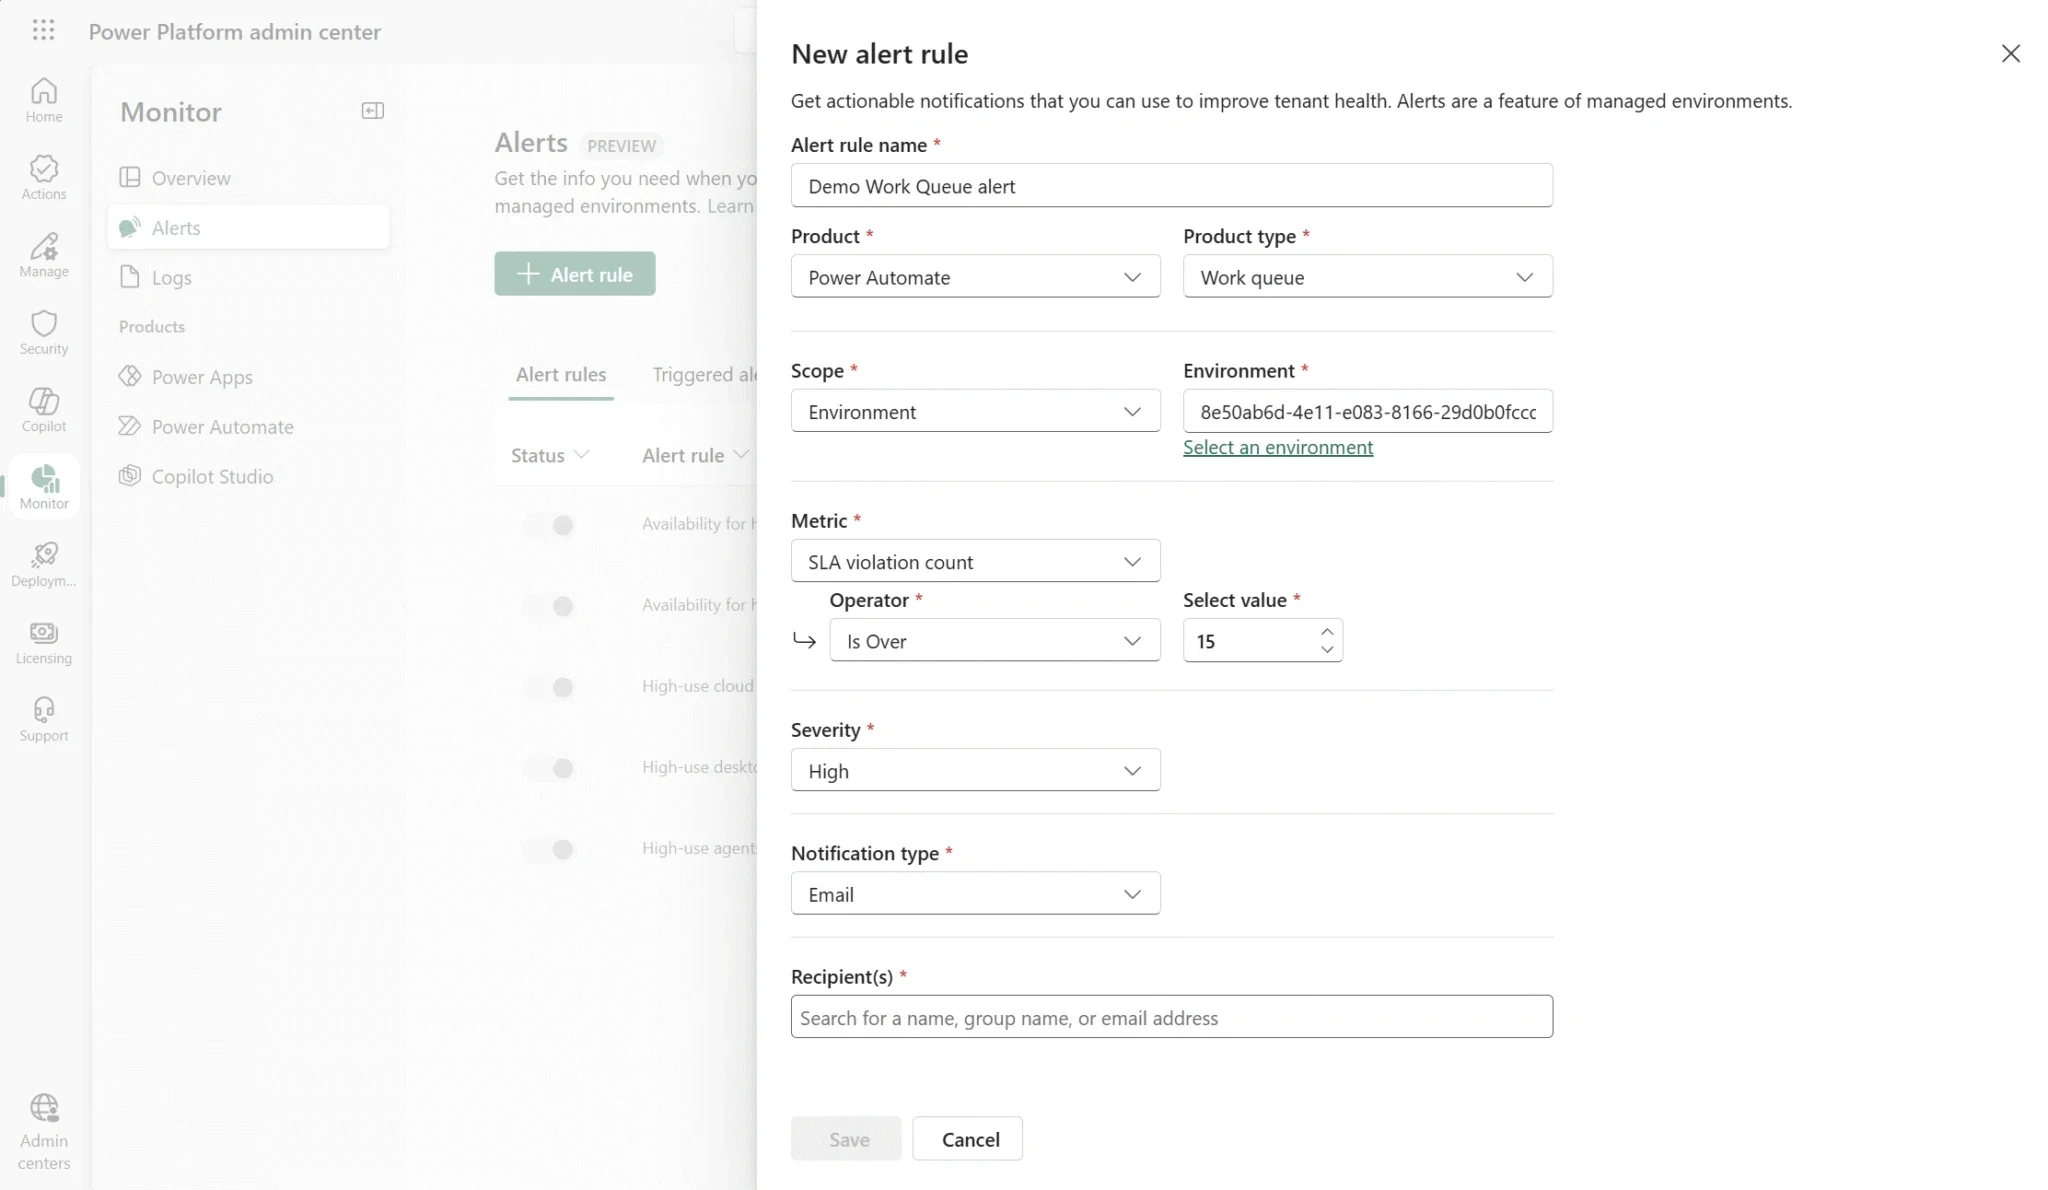Image resolution: width=2048 pixels, height=1190 pixels.
Task: Go to Home in left rail
Action: 44,100
